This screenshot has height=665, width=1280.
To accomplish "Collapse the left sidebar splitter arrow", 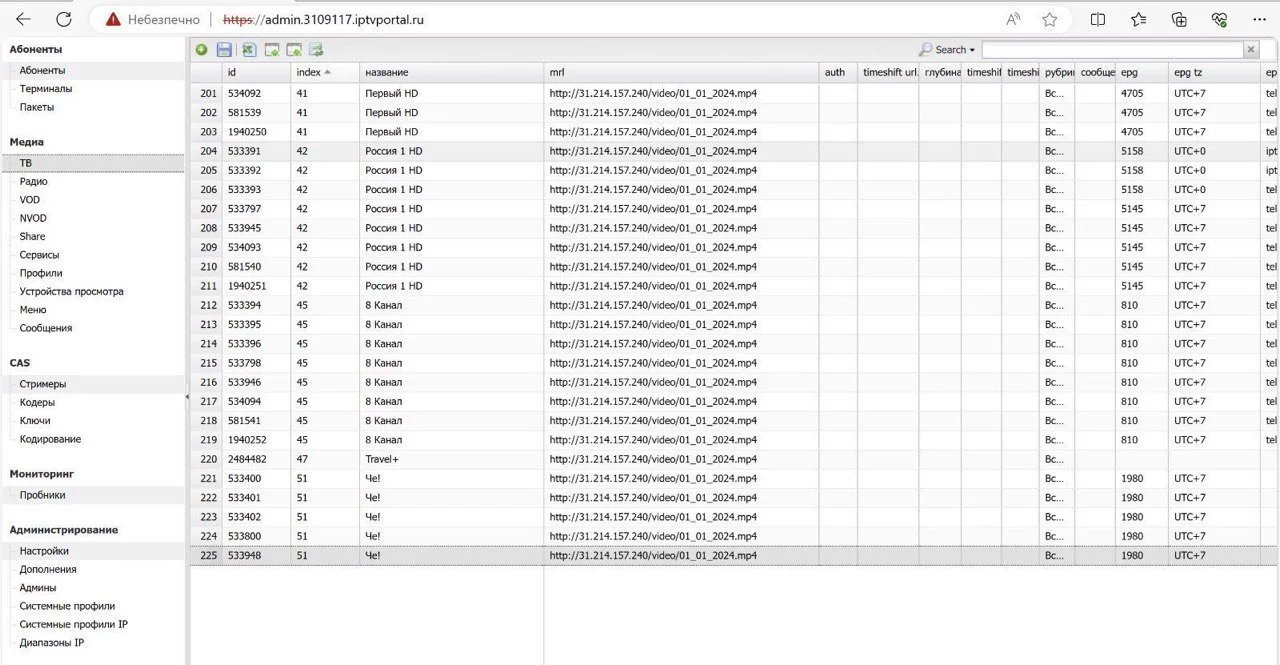I will [x=187, y=397].
